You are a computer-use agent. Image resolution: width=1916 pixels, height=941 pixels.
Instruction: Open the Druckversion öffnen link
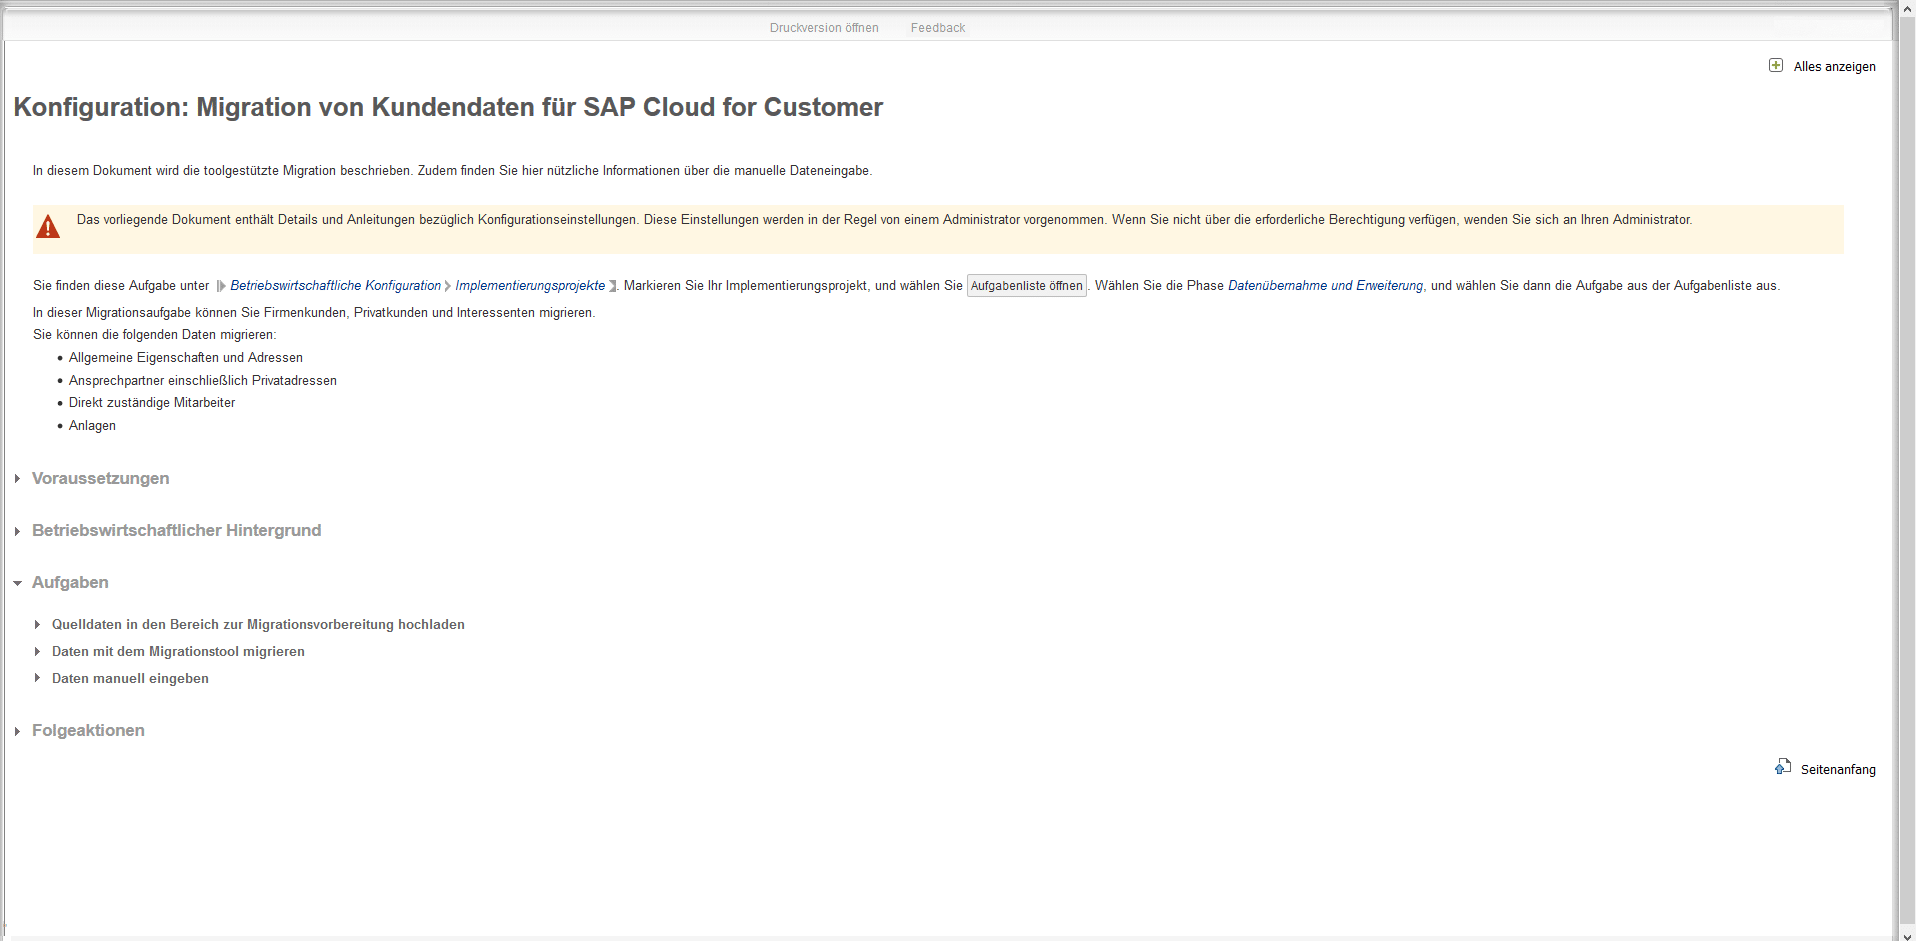824,28
